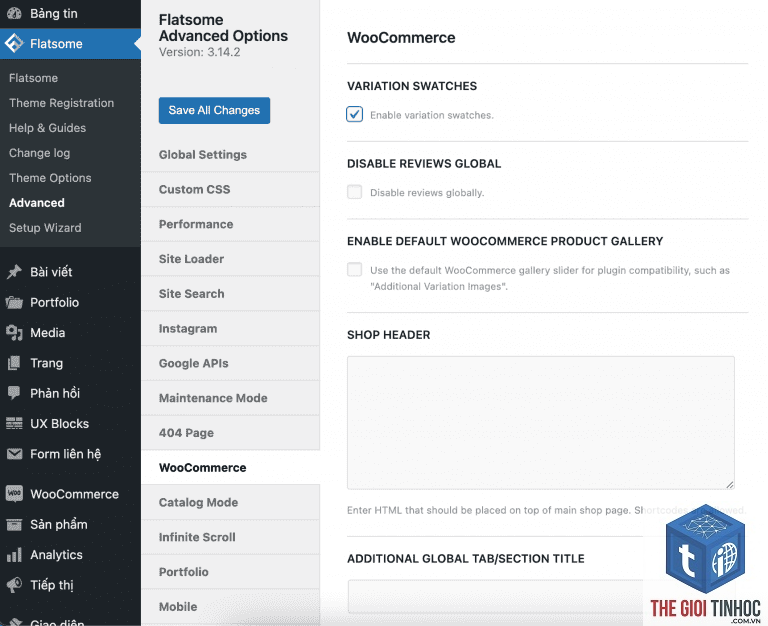Open Phản hồi menu item
Viewport: 768px width, 626px height.
pos(70,393)
